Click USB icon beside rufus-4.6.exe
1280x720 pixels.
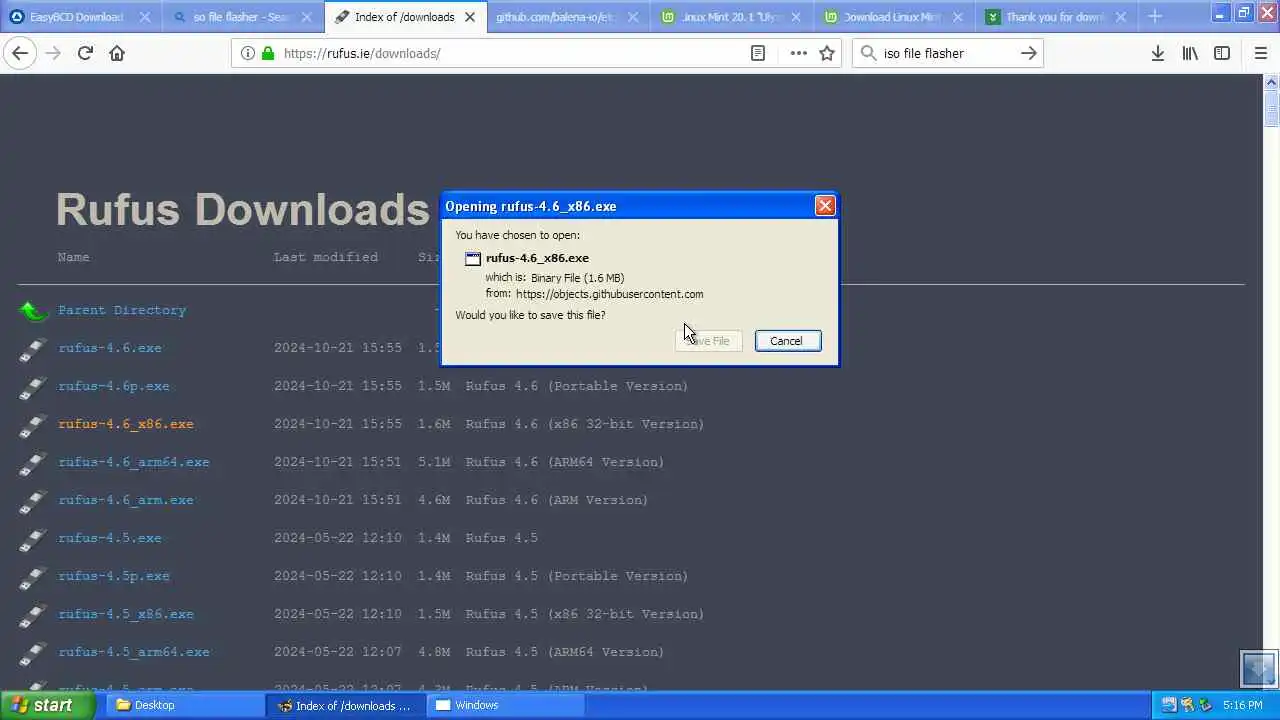tap(33, 349)
